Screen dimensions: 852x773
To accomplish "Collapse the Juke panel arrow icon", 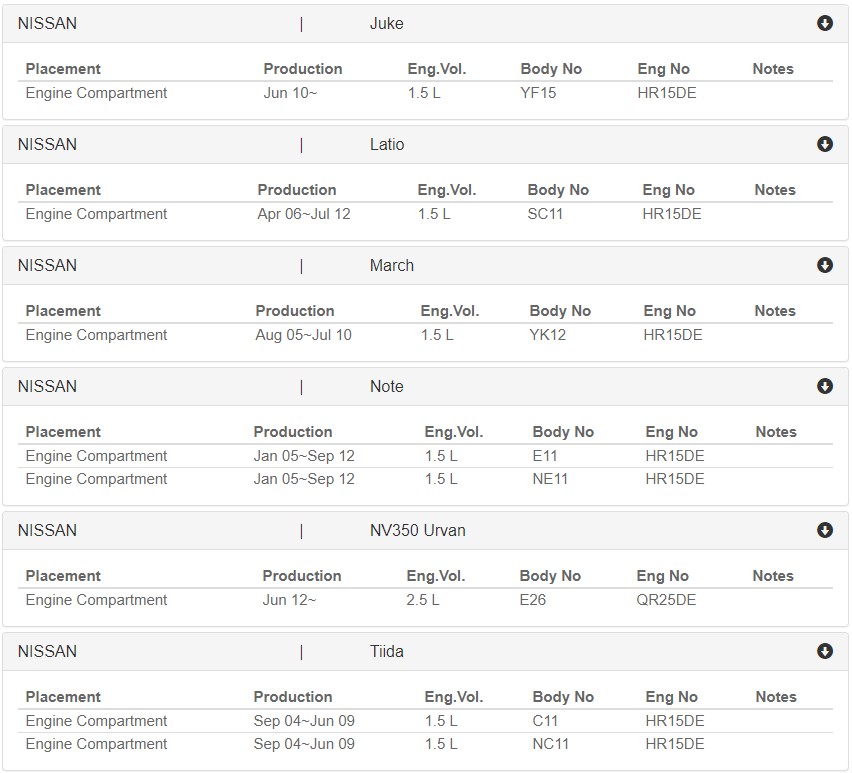I will 824,23.
